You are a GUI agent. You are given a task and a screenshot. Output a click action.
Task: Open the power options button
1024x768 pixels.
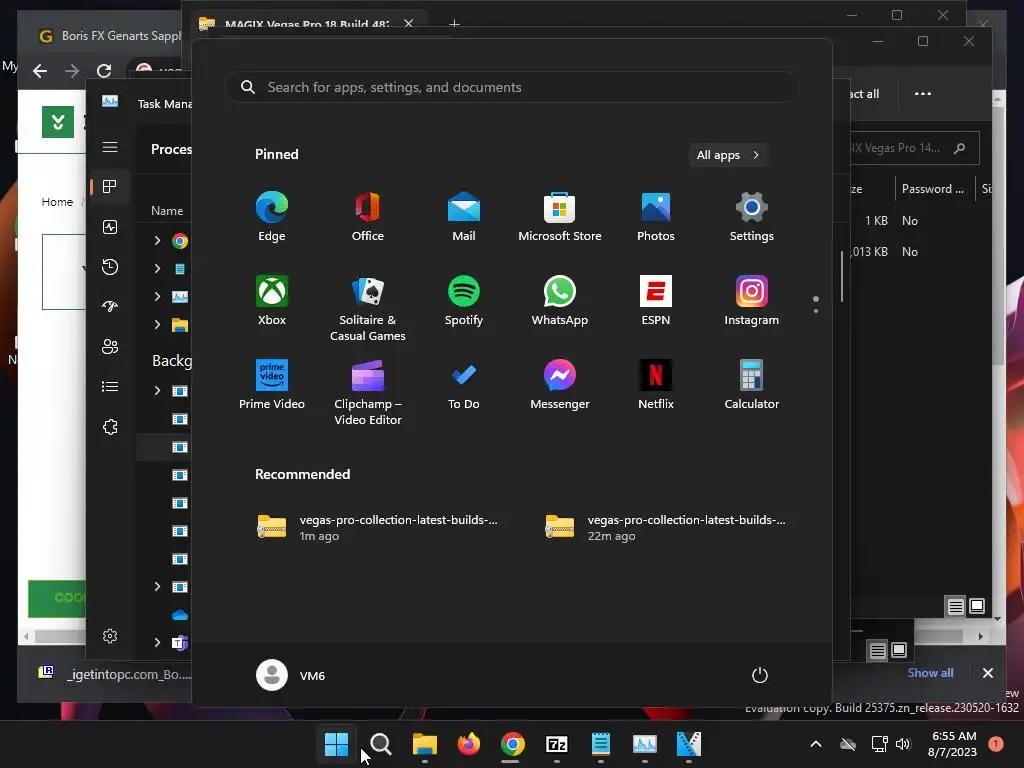click(x=760, y=675)
